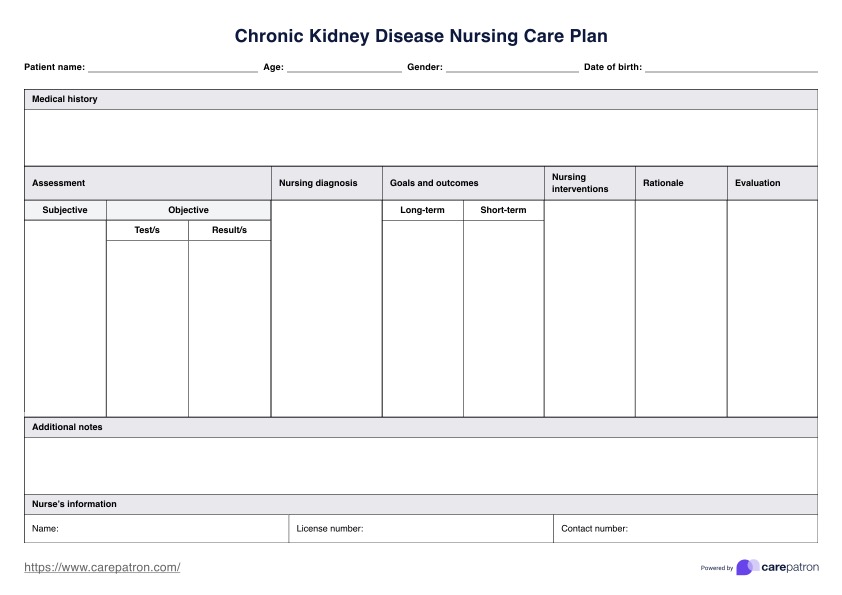Click the Date of birth field
Screen dimensions: 842x595
(731, 68)
